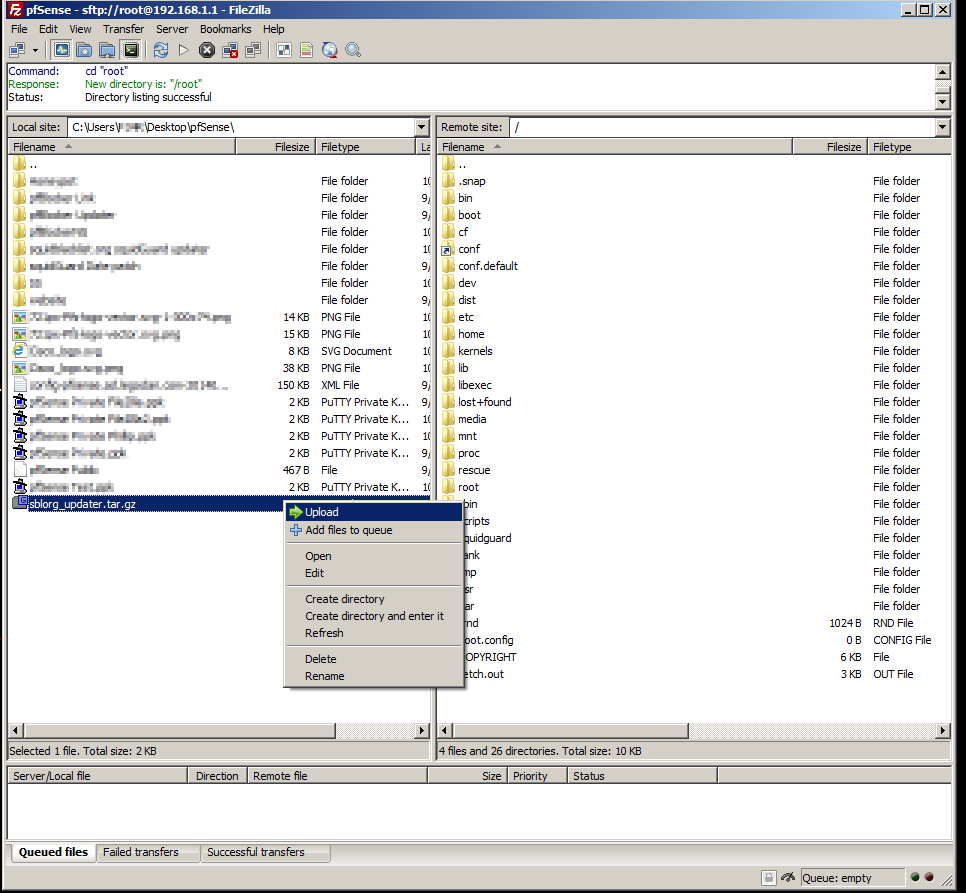Sort local files by Filesize header

(x=275, y=147)
